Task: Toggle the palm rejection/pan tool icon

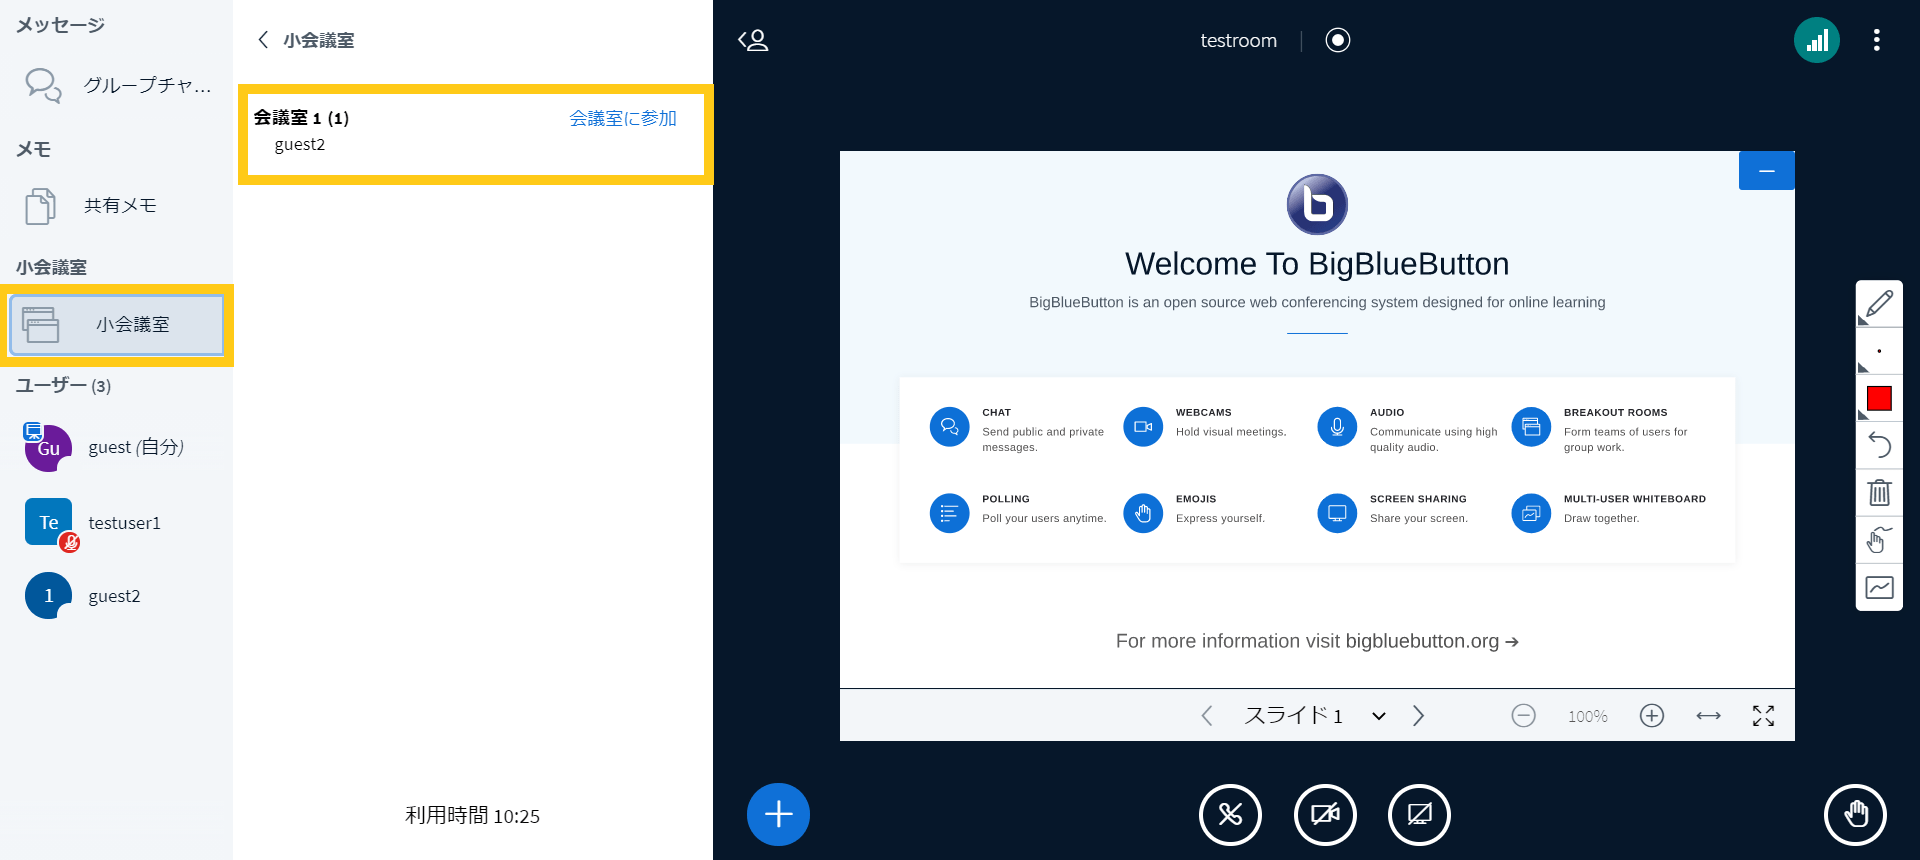Action: click(1879, 540)
